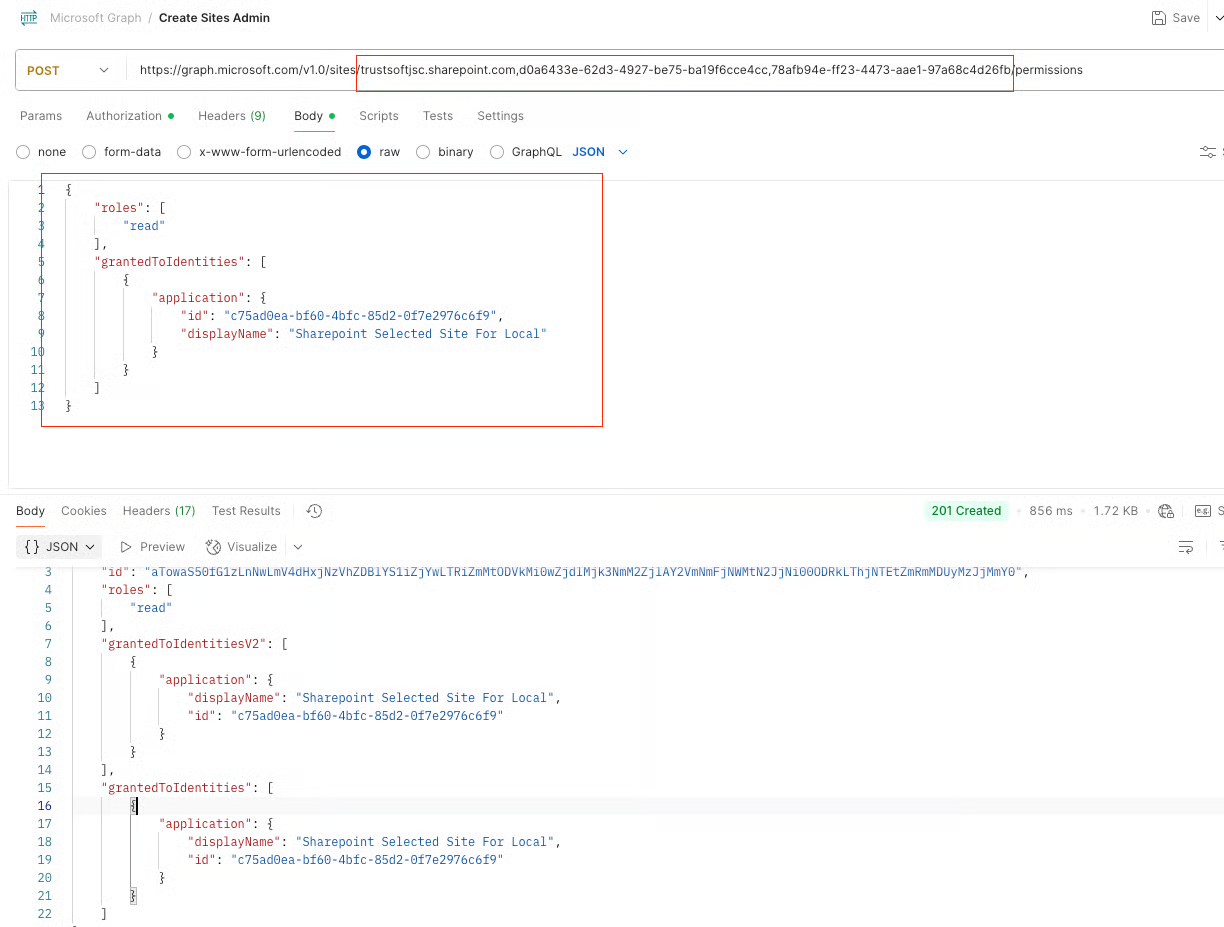
Task: Open the Microsoft Graph breadcrumb link
Action: [x=96, y=18]
